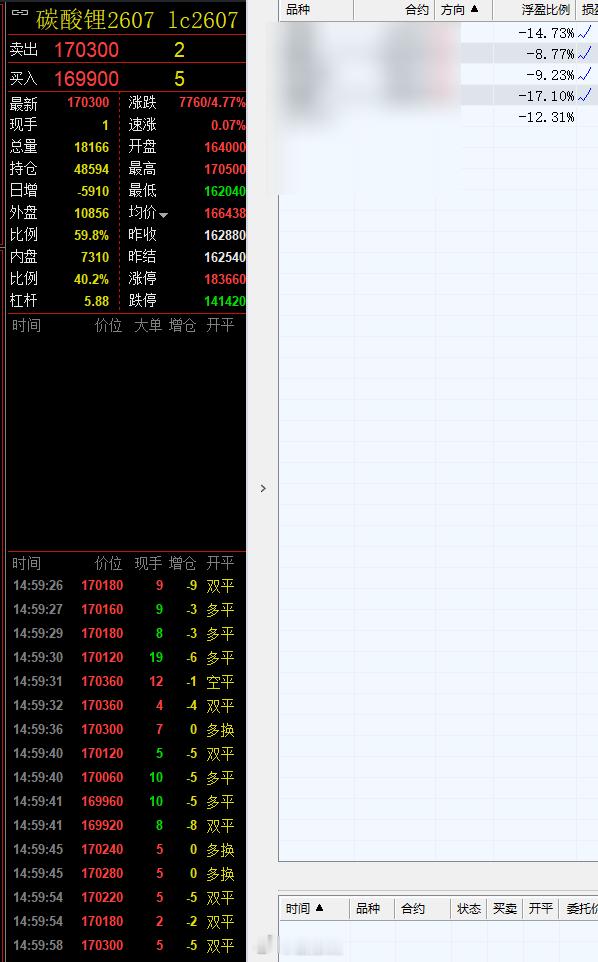The height and width of the screenshot is (962, 598).
Task: Expand the side panel with the > arrow
Action: tap(263, 488)
